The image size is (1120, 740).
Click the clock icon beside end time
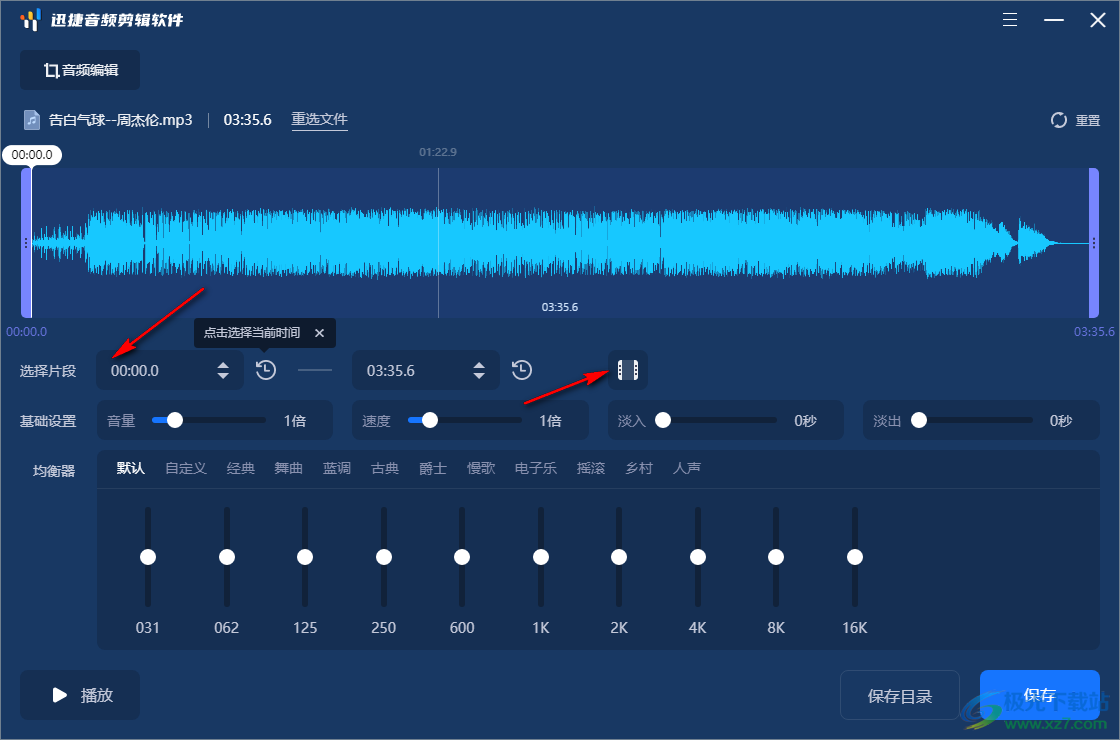[x=522, y=370]
